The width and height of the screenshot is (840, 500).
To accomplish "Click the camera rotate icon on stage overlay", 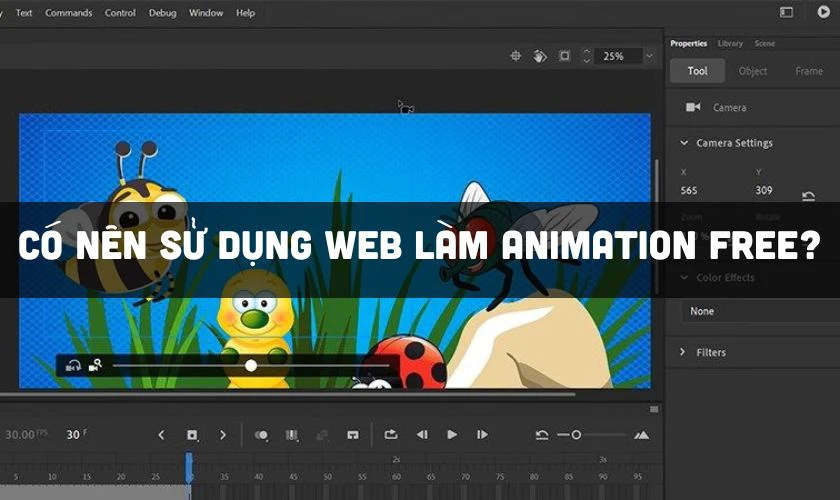I will tap(73, 366).
